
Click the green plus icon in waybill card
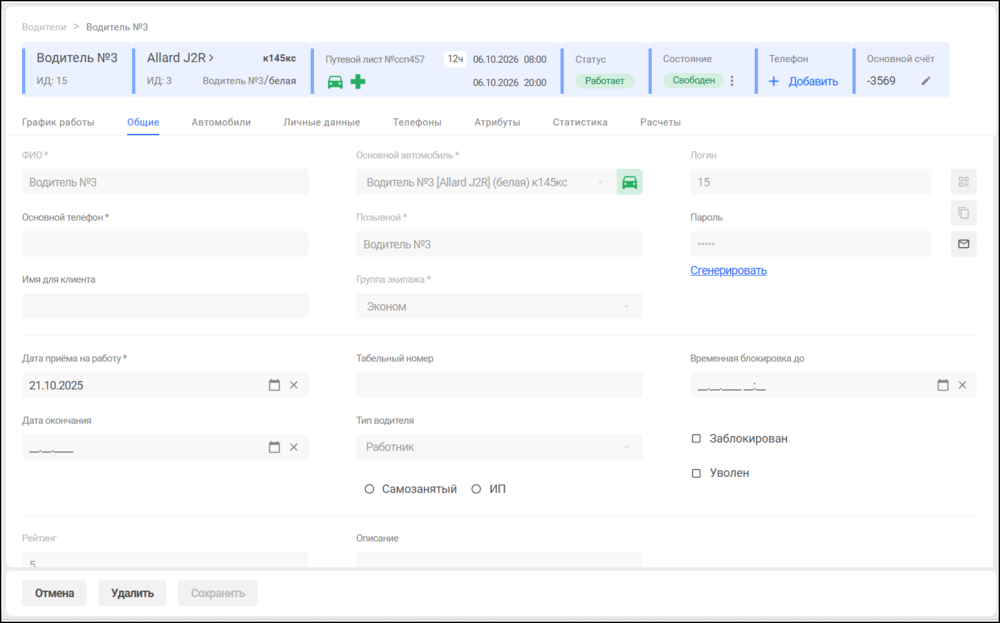pyautogui.click(x=358, y=82)
